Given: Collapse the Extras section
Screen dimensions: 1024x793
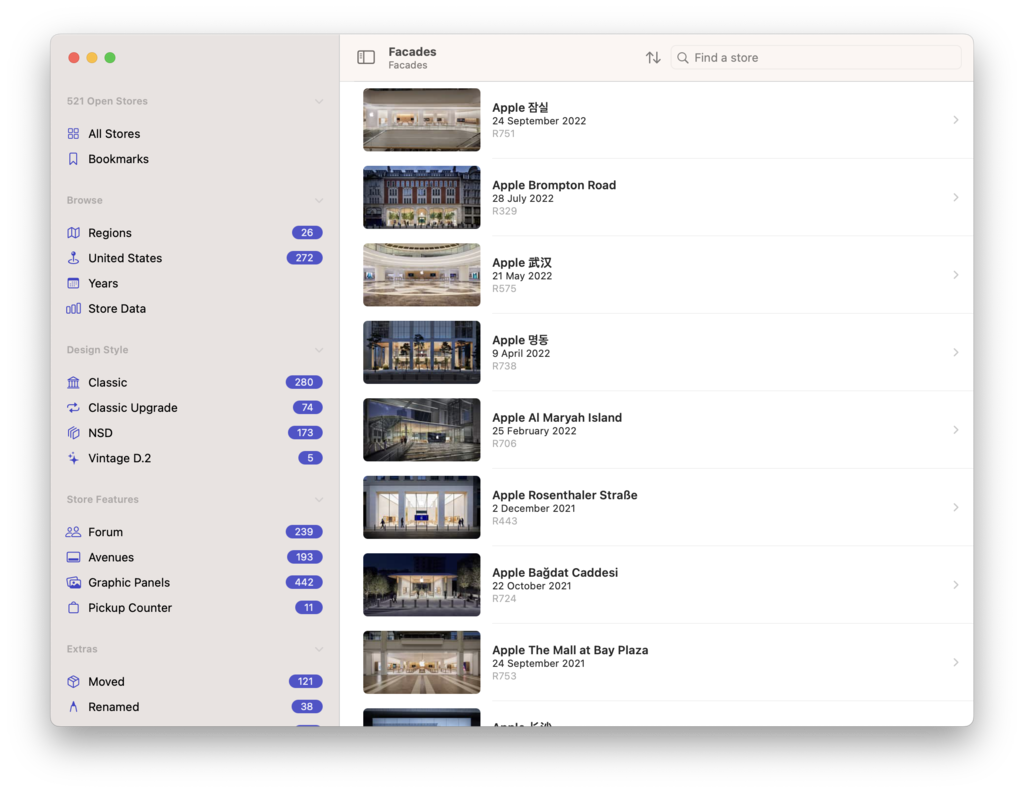Looking at the screenshot, I should [x=319, y=649].
